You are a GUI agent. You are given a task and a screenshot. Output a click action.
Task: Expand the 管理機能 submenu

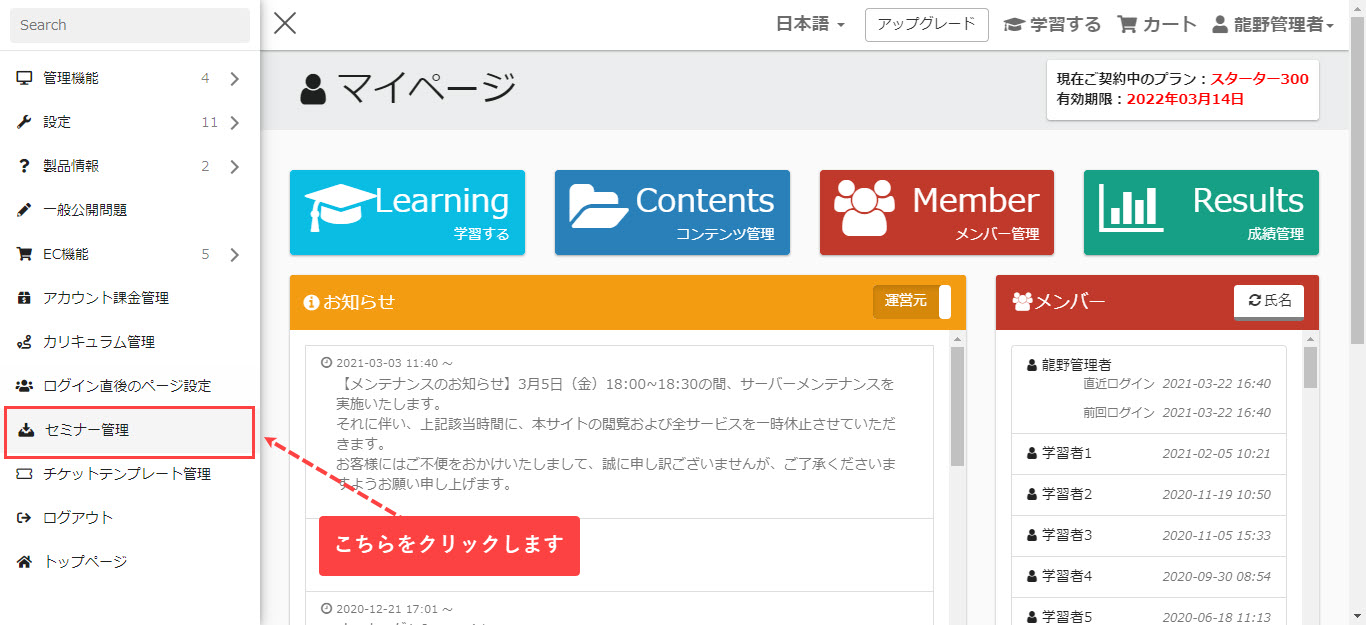pyautogui.click(x=234, y=79)
